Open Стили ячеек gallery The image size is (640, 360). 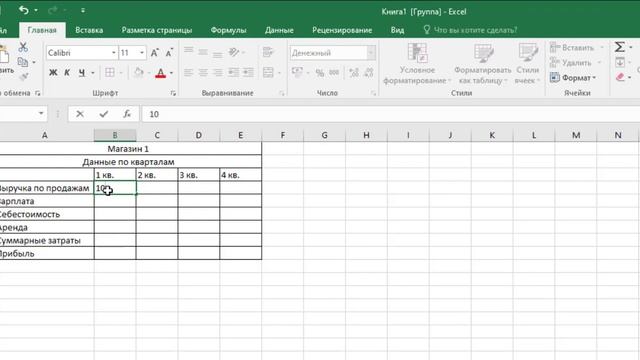[527, 64]
